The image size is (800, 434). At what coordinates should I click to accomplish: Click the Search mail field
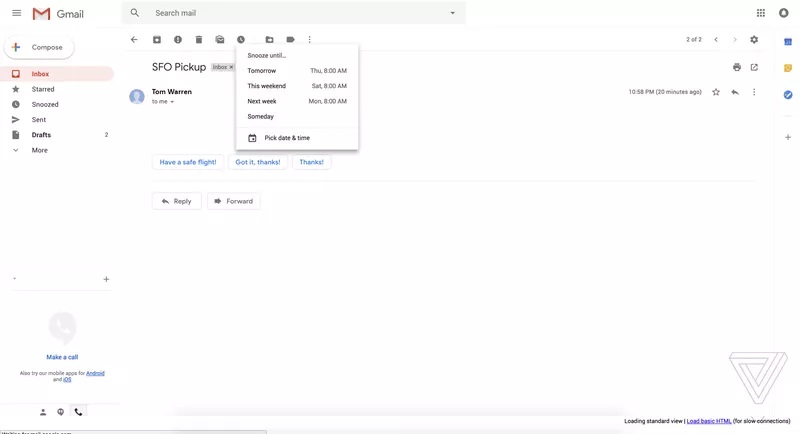pos(293,13)
